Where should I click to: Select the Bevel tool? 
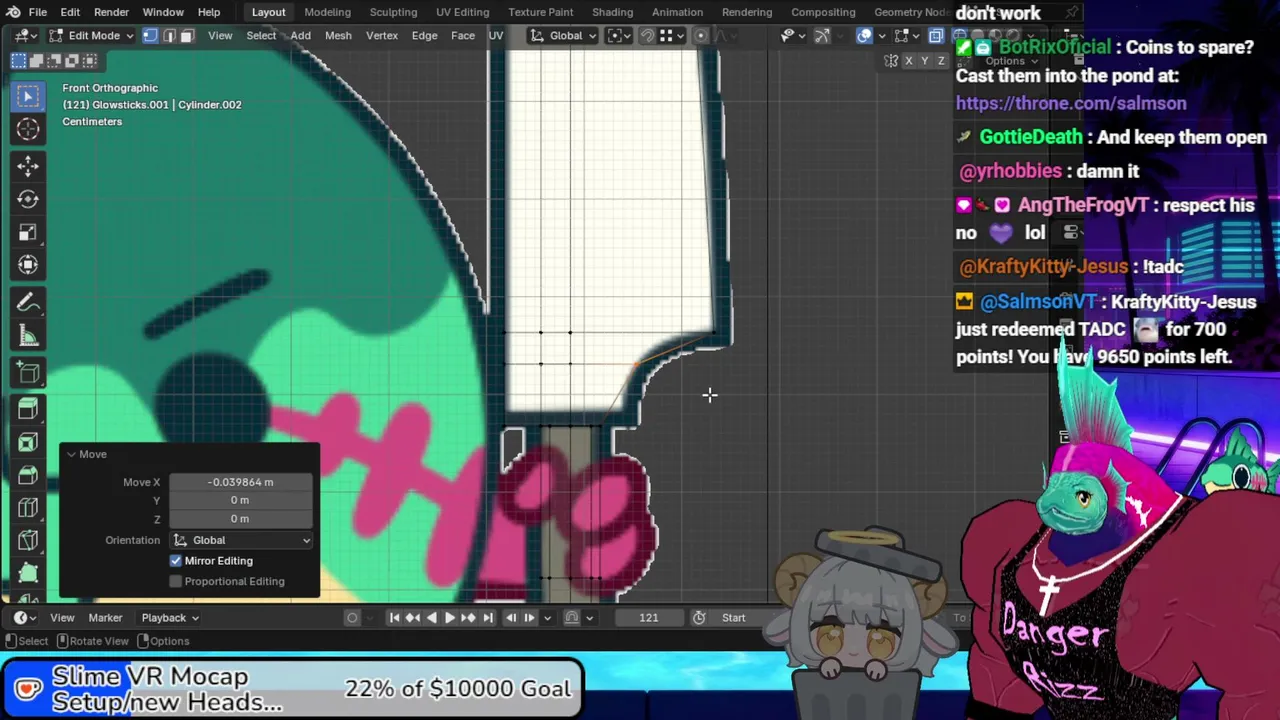[x=28, y=475]
